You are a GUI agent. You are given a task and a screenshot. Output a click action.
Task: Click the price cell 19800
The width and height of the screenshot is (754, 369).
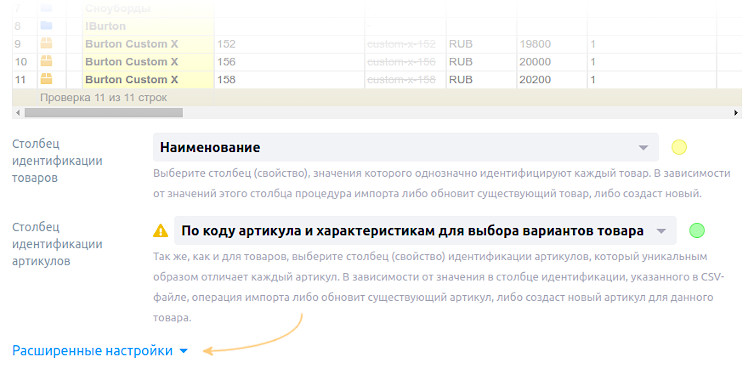click(x=552, y=44)
